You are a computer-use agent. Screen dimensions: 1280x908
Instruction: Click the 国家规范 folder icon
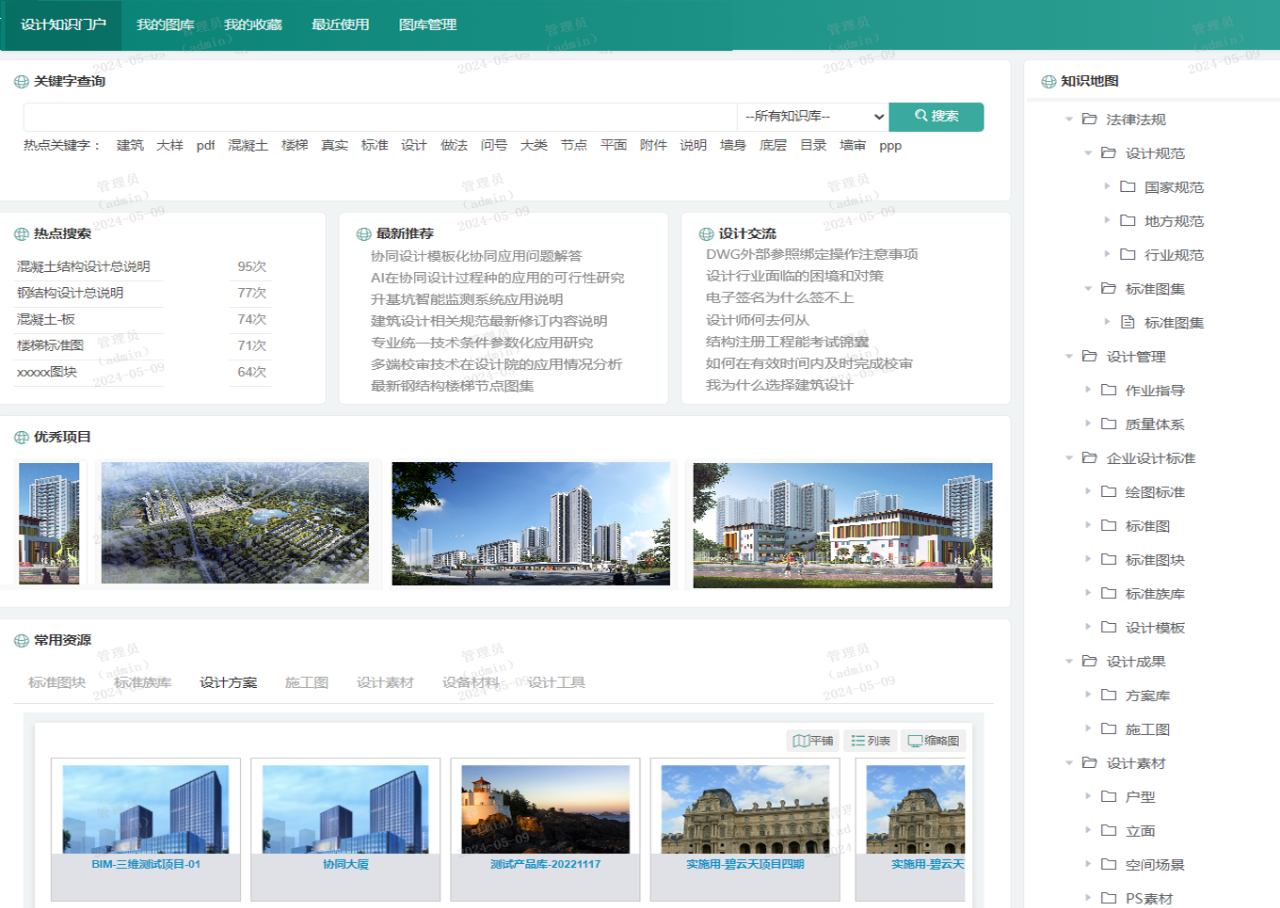pos(1127,187)
